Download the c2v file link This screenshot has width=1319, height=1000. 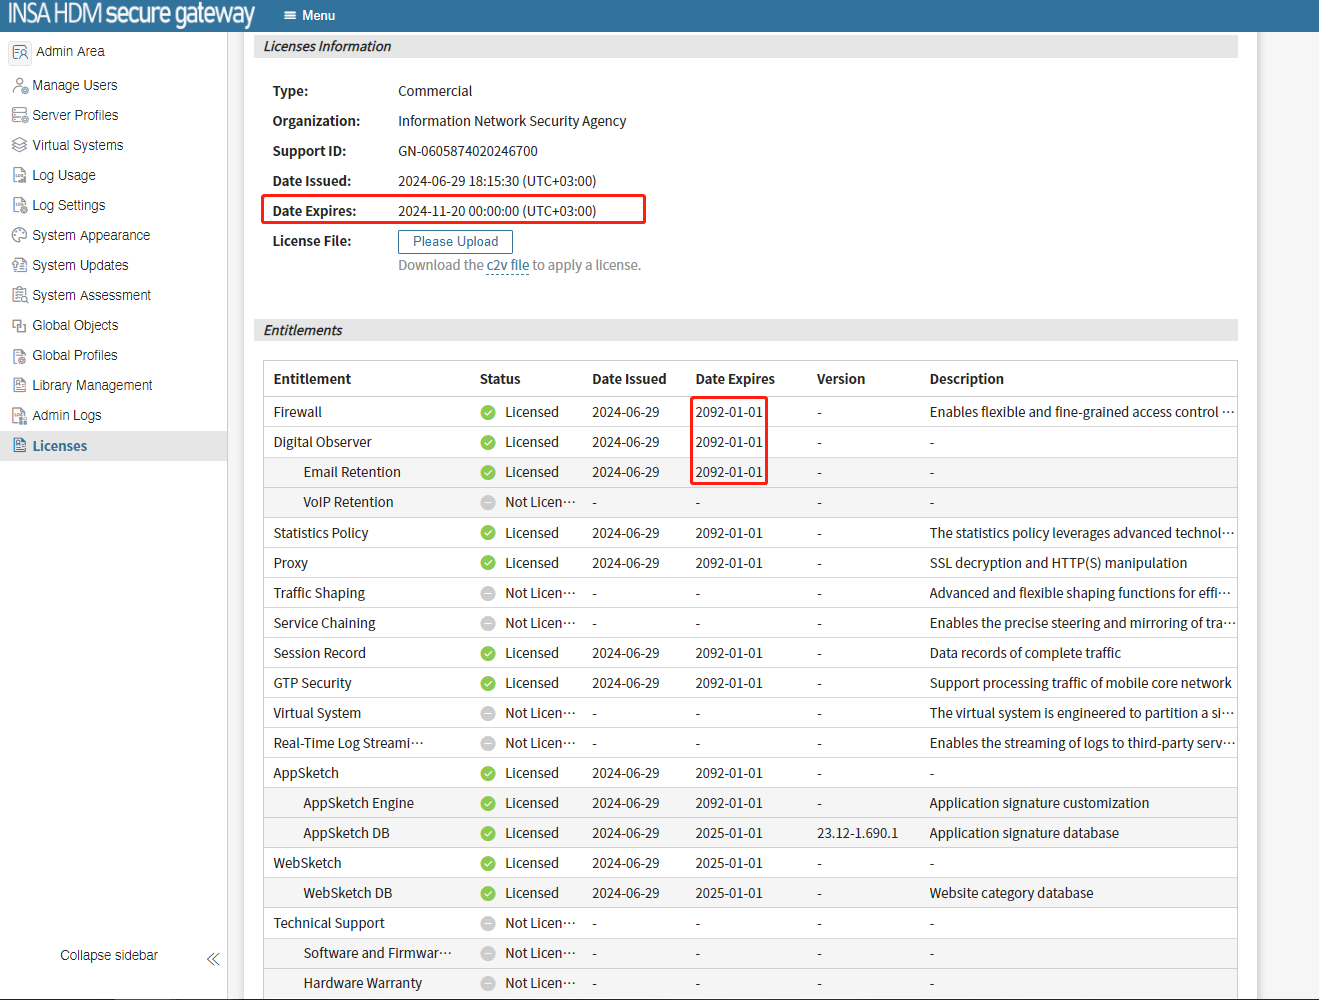point(507,265)
